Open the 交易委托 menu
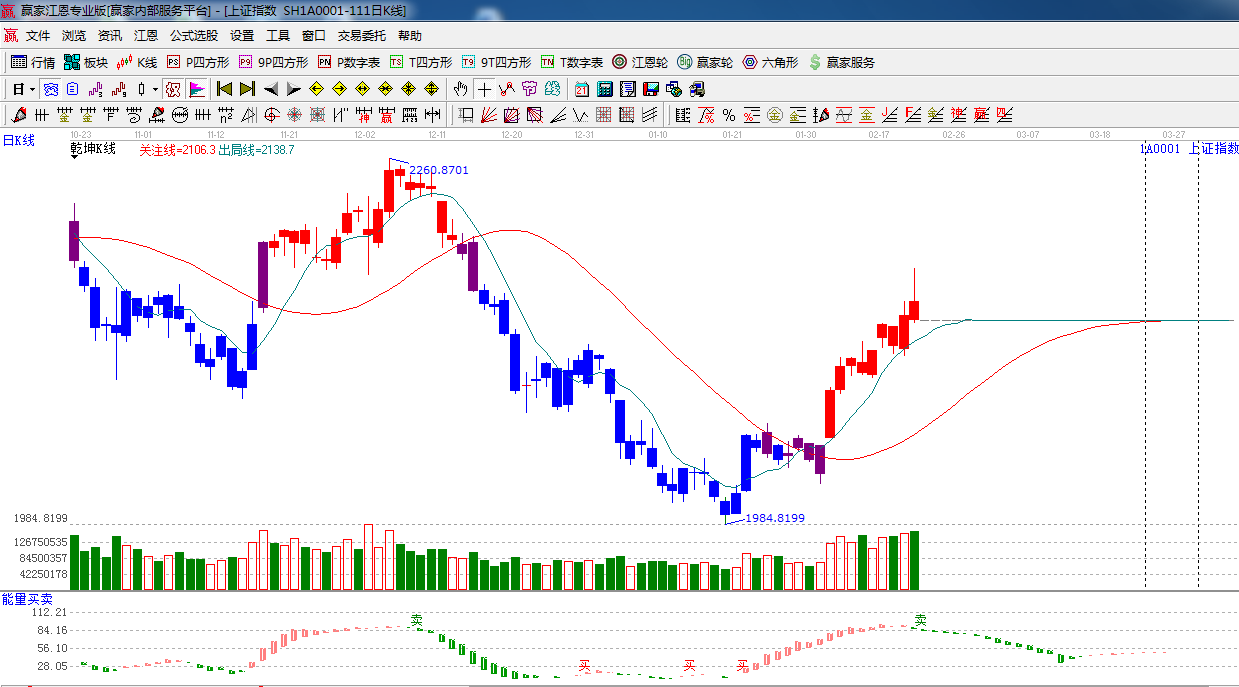The image size is (1239, 687). (x=361, y=35)
